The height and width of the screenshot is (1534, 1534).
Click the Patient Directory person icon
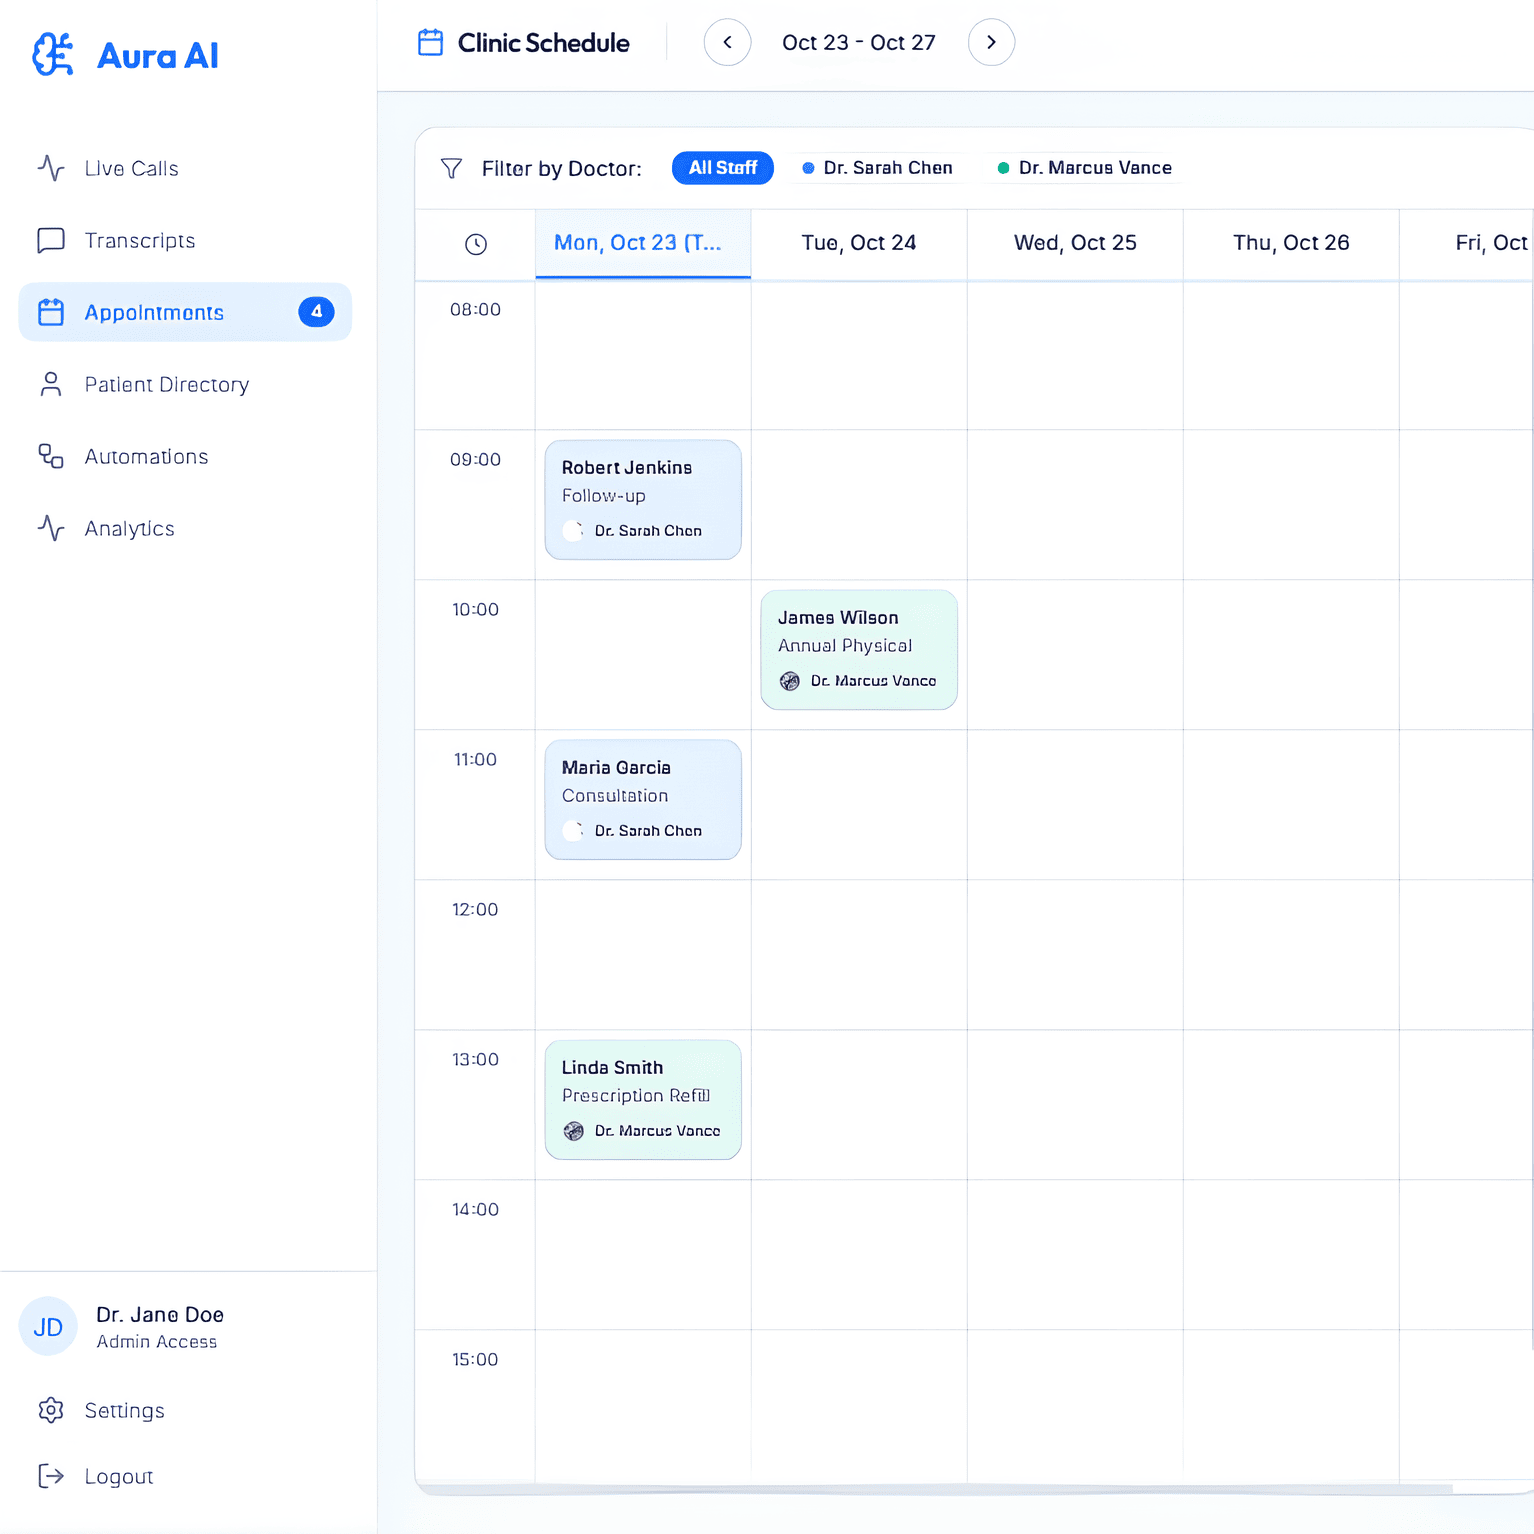(x=51, y=385)
